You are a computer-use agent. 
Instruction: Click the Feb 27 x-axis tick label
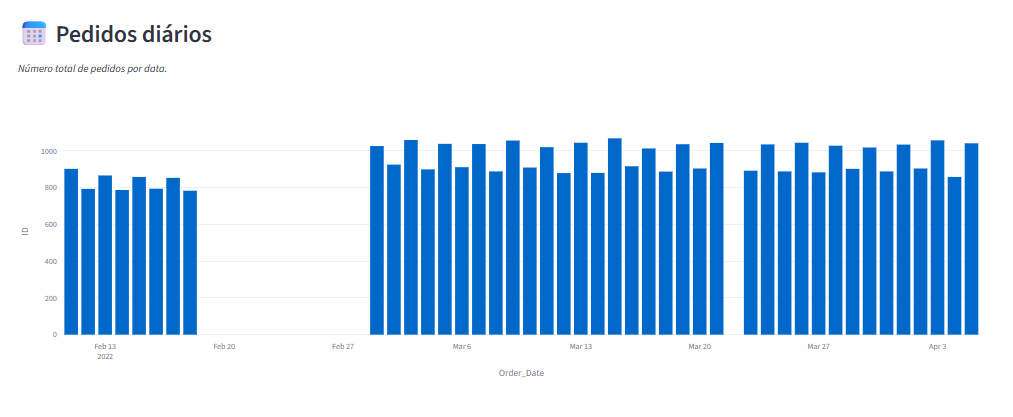pyautogui.click(x=343, y=347)
